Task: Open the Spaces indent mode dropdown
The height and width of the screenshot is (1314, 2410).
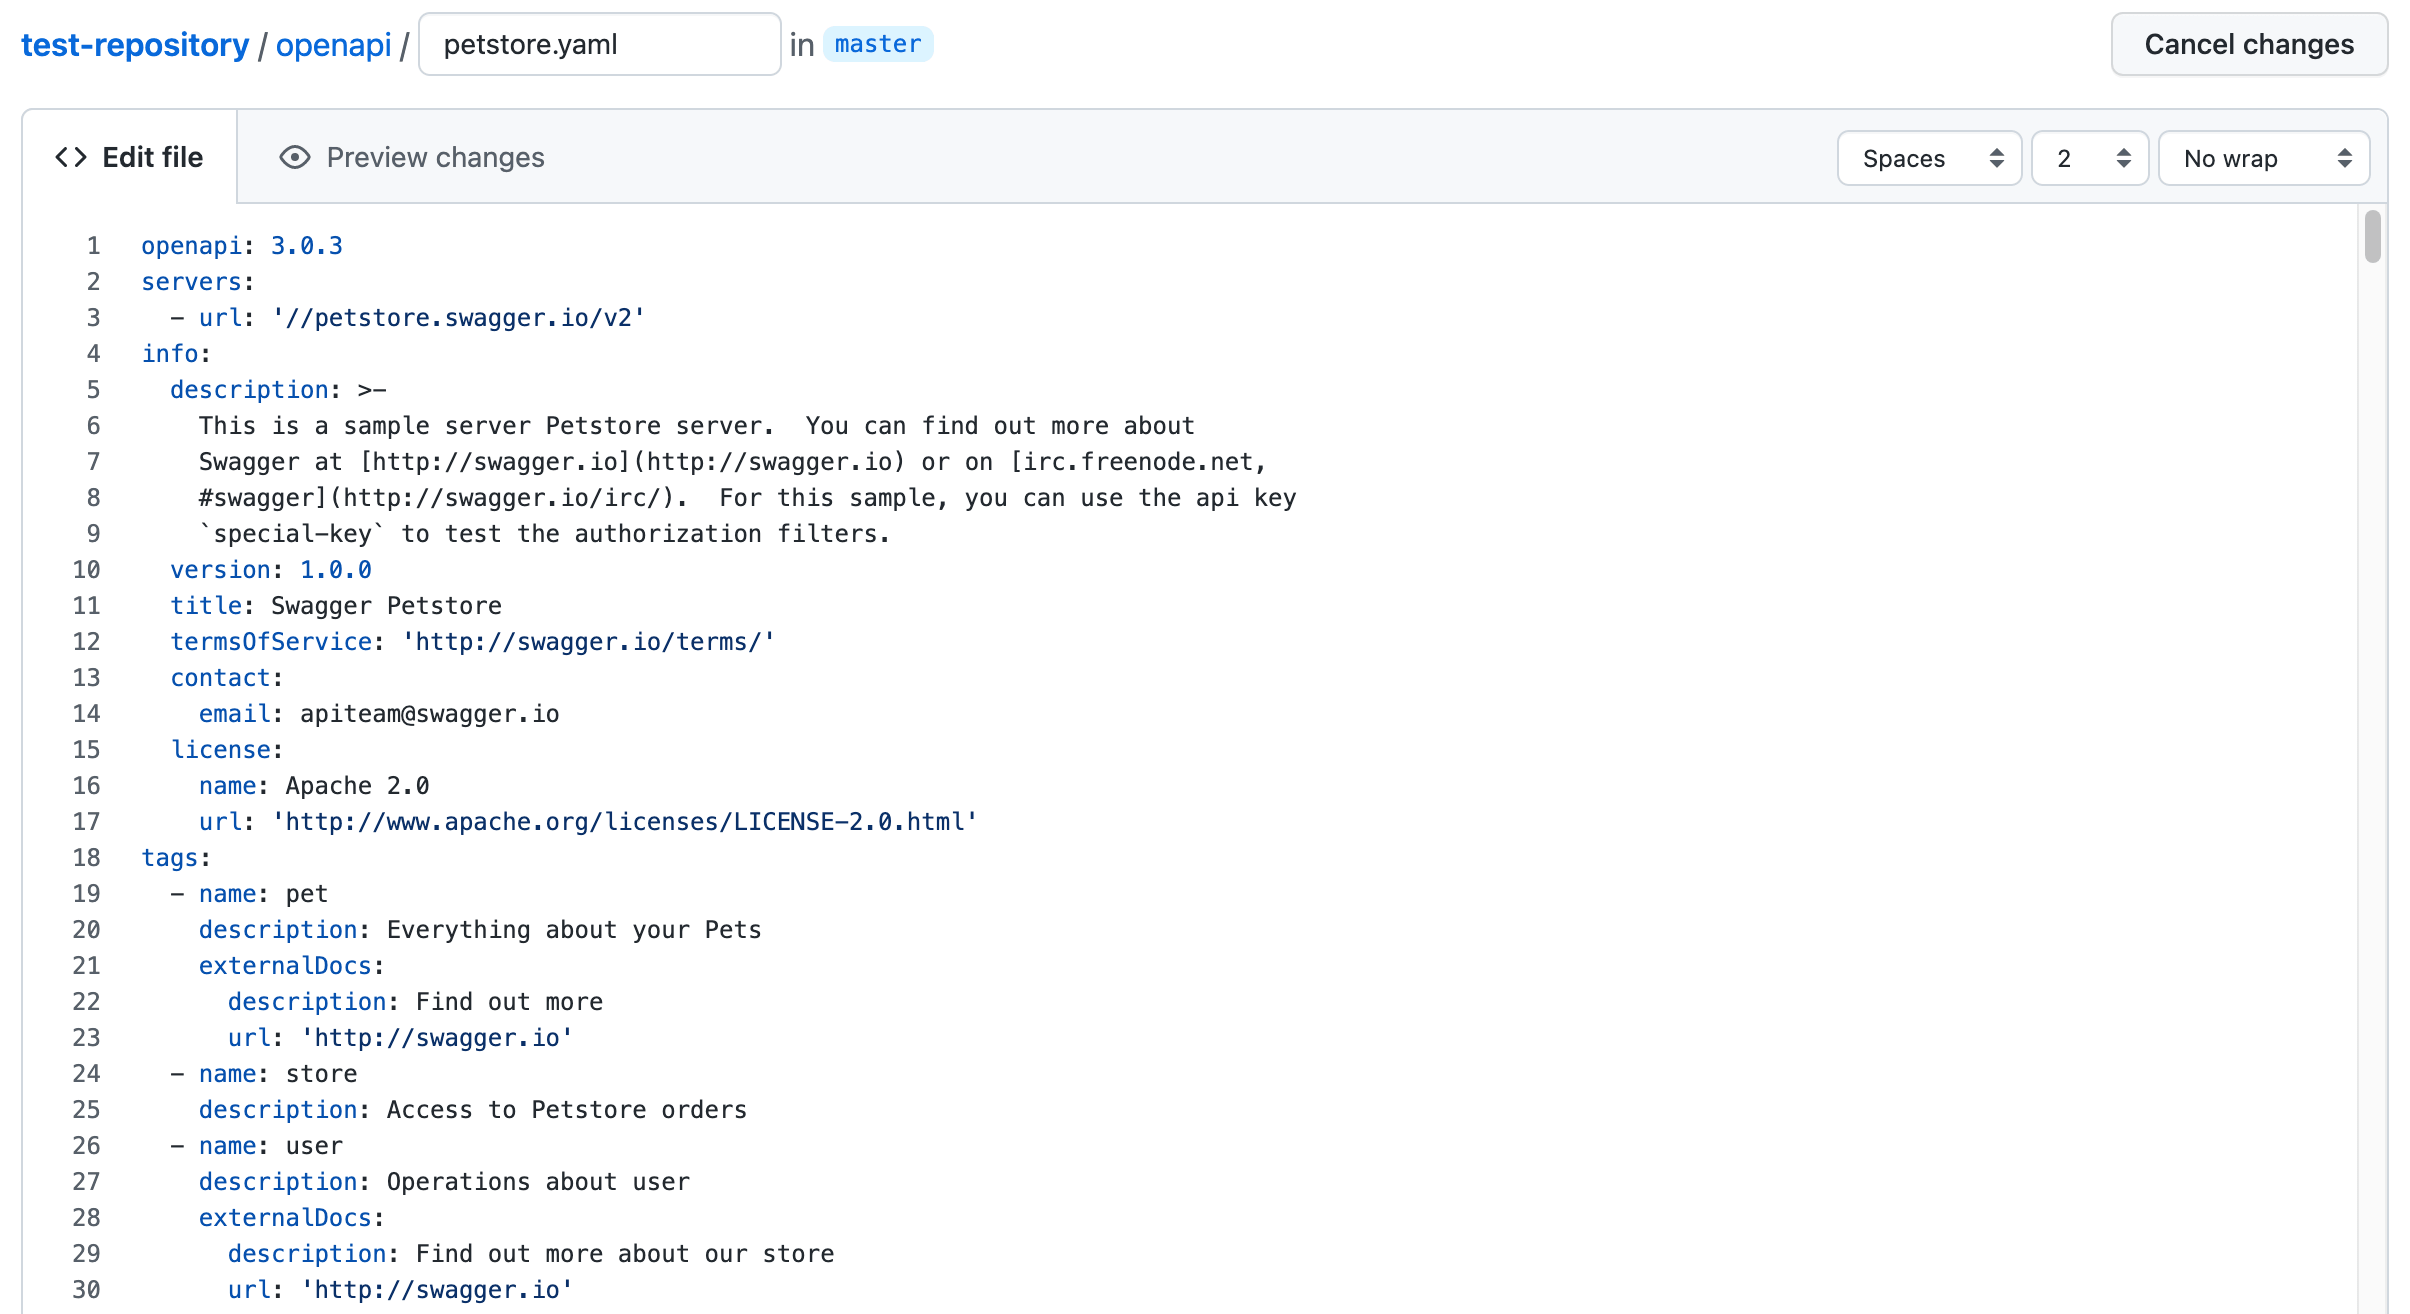Action: pyautogui.click(x=1929, y=158)
